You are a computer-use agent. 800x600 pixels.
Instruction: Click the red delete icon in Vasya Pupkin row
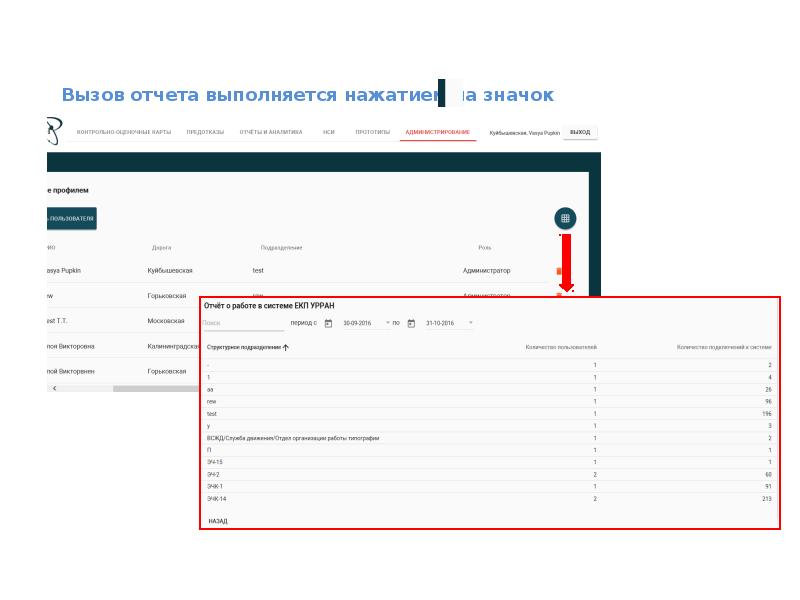tap(559, 271)
